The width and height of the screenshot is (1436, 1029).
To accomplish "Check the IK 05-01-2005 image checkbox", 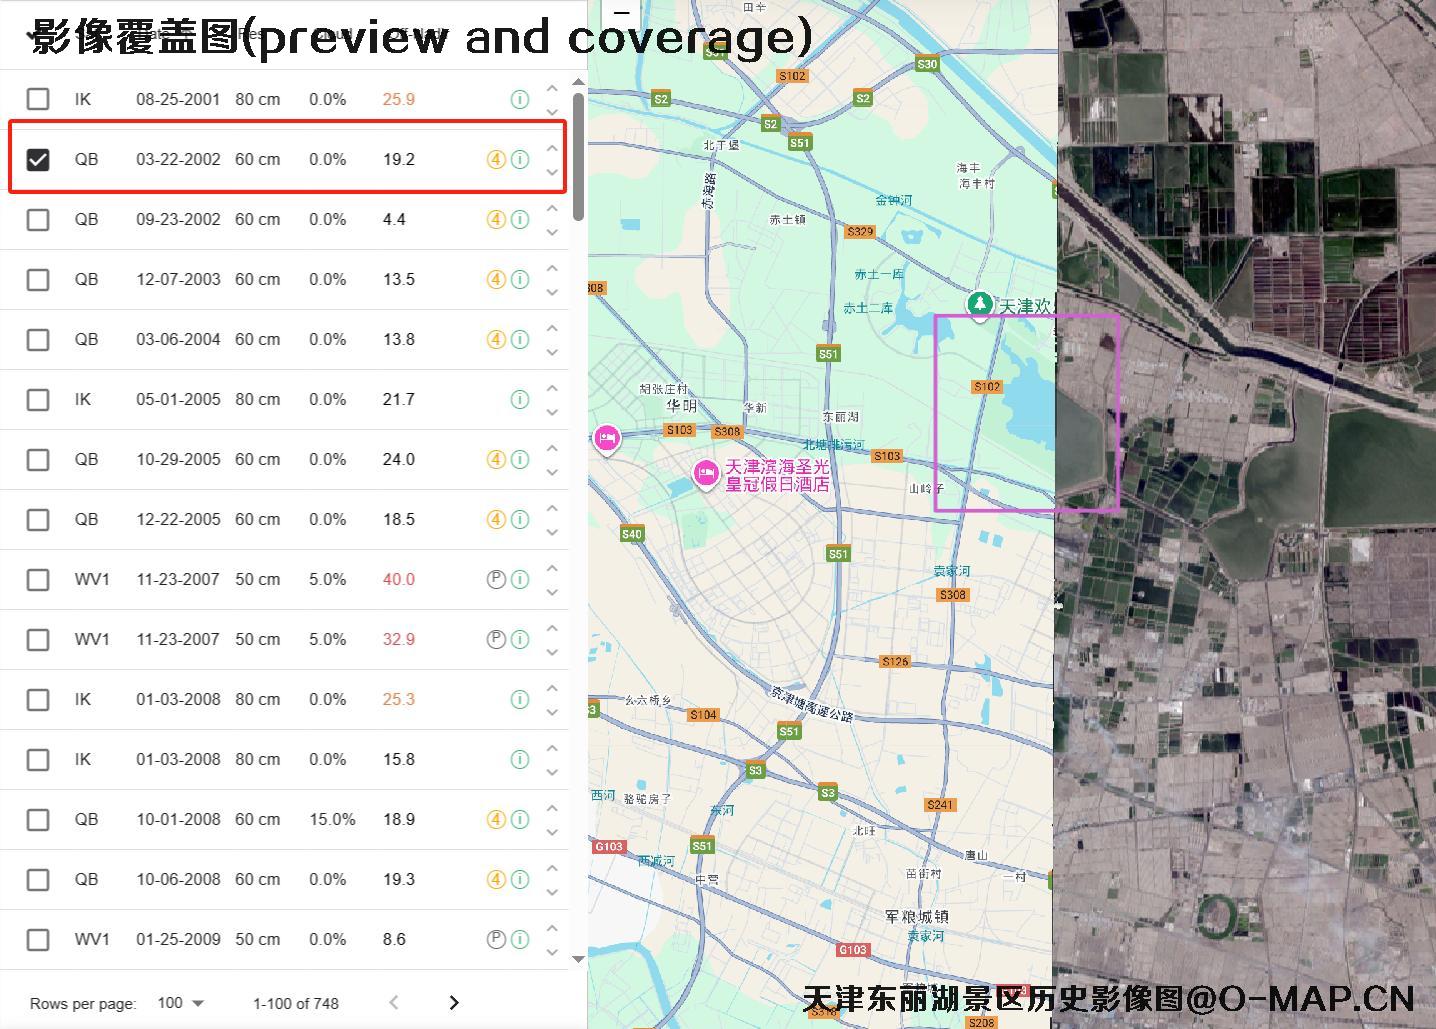I will pos(38,399).
